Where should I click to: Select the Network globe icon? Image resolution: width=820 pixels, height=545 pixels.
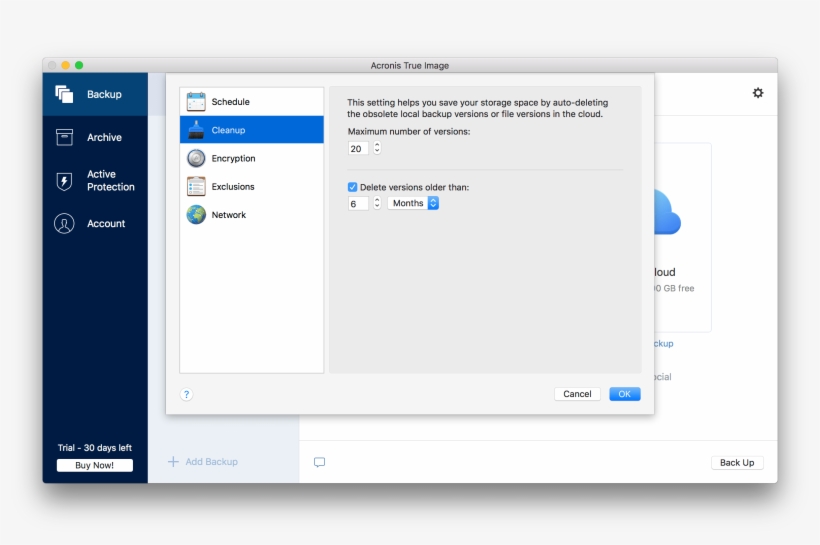pyautogui.click(x=196, y=214)
